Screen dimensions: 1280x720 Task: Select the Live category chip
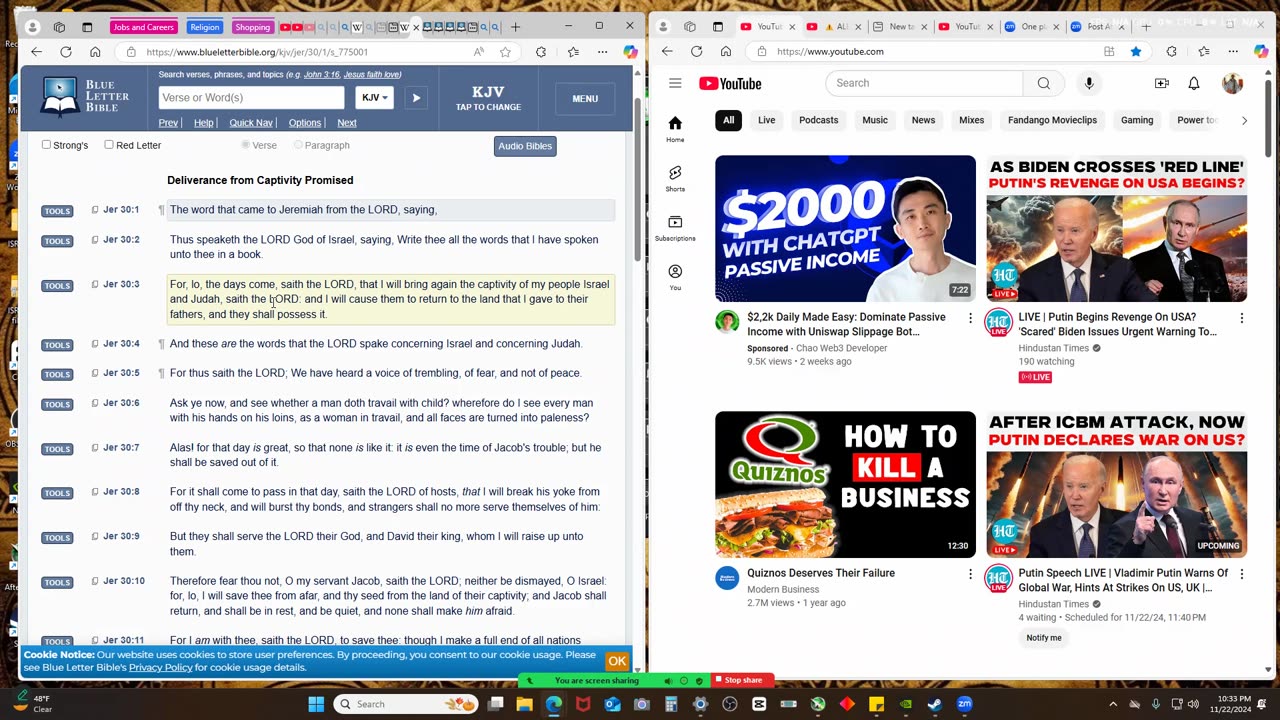pyautogui.click(x=766, y=120)
